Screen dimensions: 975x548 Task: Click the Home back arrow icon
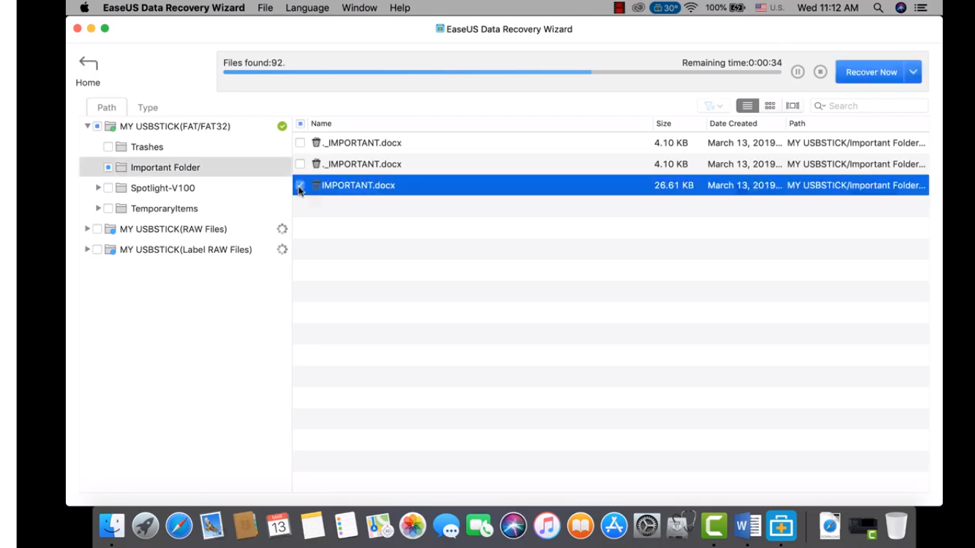88,63
